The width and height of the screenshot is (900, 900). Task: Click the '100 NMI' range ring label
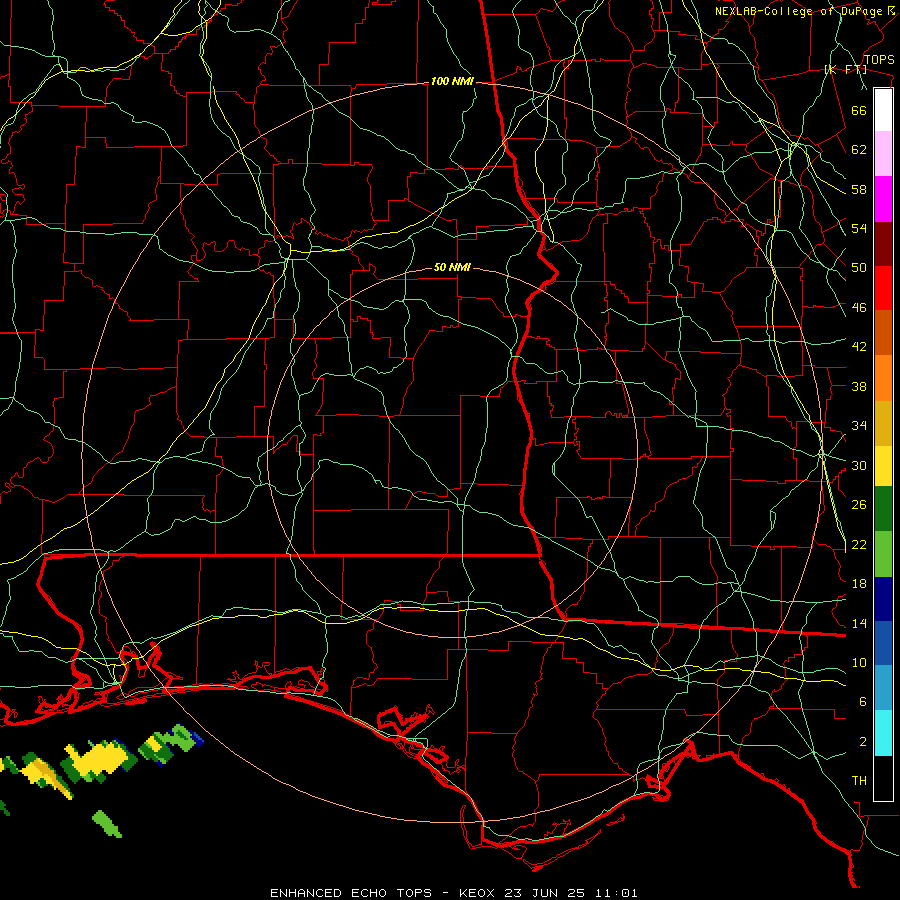452,82
